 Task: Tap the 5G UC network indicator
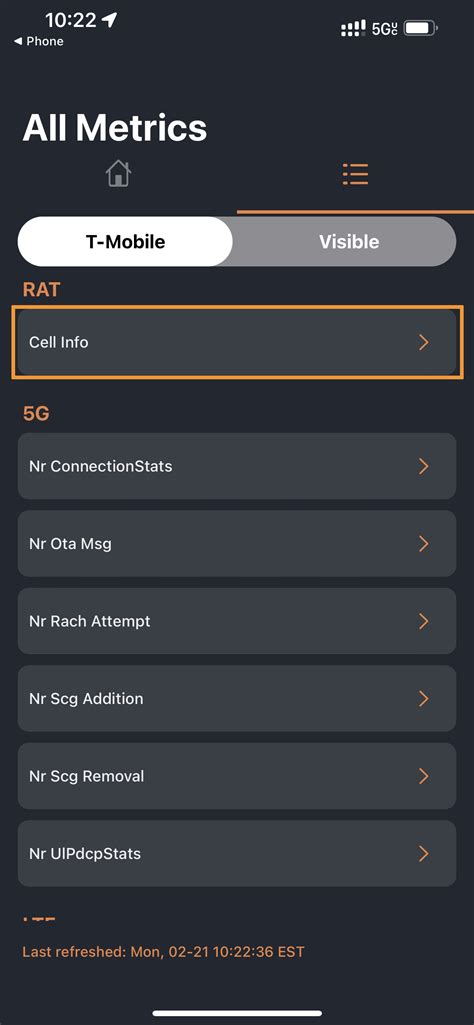point(384,29)
